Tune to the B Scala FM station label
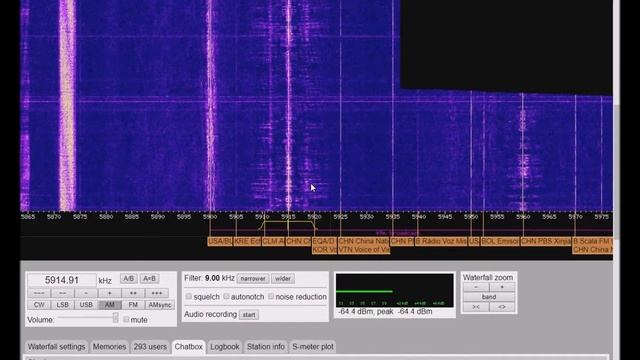Screen dimensions: 640x360 click(x=592, y=242)
